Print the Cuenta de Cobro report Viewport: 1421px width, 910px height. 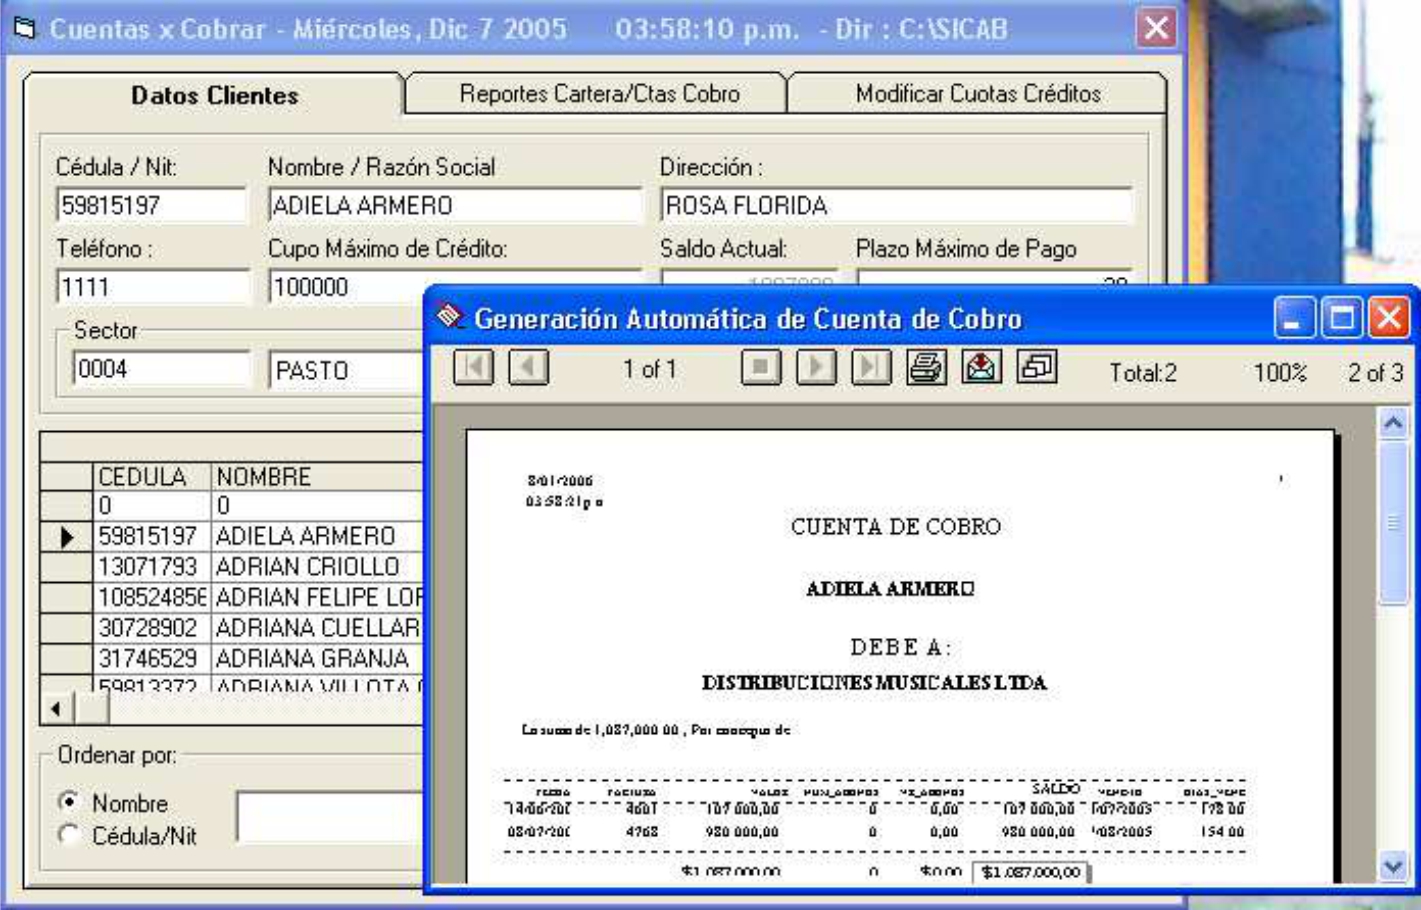point(927,369)
